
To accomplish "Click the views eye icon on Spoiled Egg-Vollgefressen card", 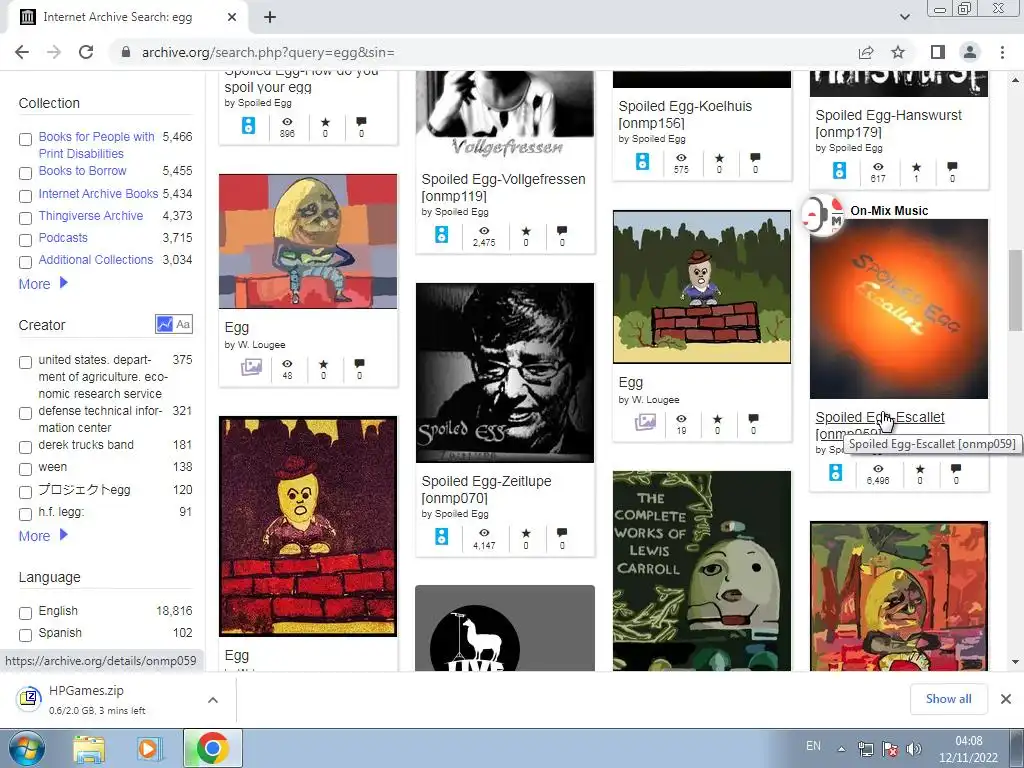I will (x=484, y=231).
